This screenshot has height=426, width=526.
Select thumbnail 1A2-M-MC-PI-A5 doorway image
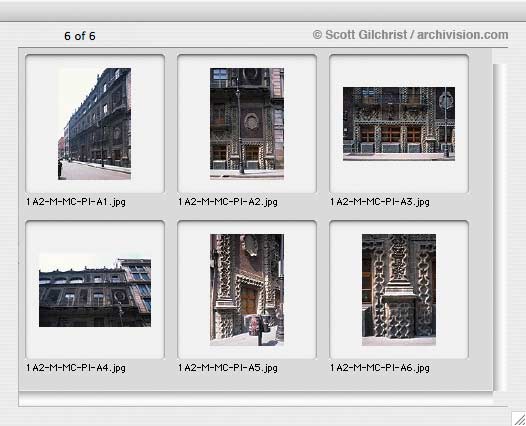point(247,290)
